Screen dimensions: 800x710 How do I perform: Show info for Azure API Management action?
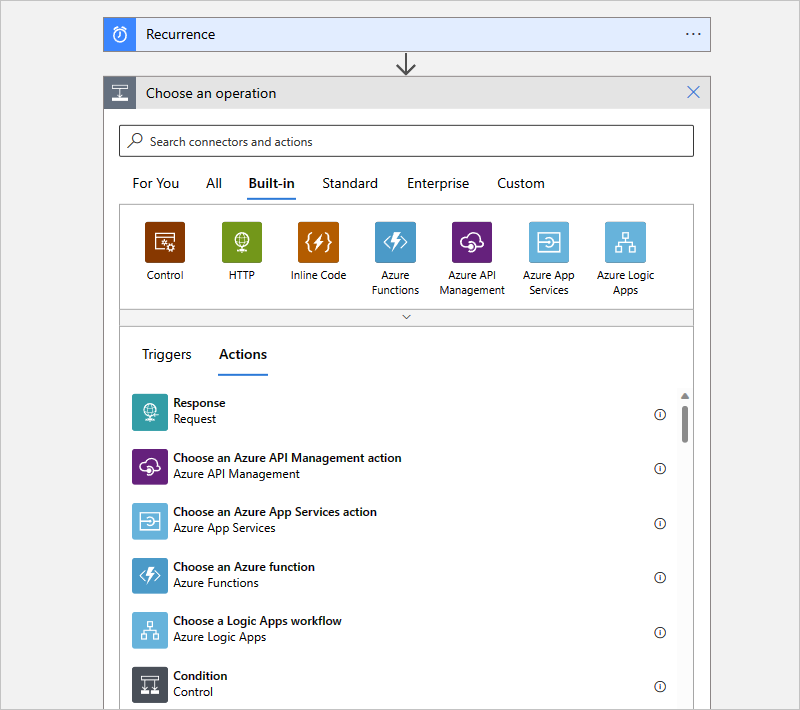[660, 469]
